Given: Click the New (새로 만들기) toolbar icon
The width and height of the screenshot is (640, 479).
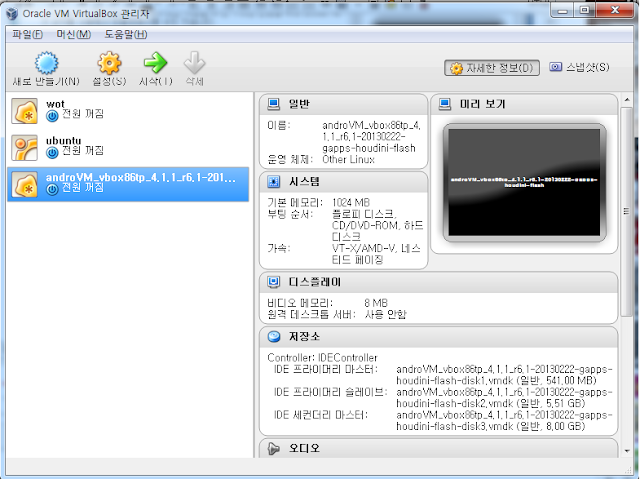Looking at the screenshot, I should pyautogui.click(x=46, y=63).
